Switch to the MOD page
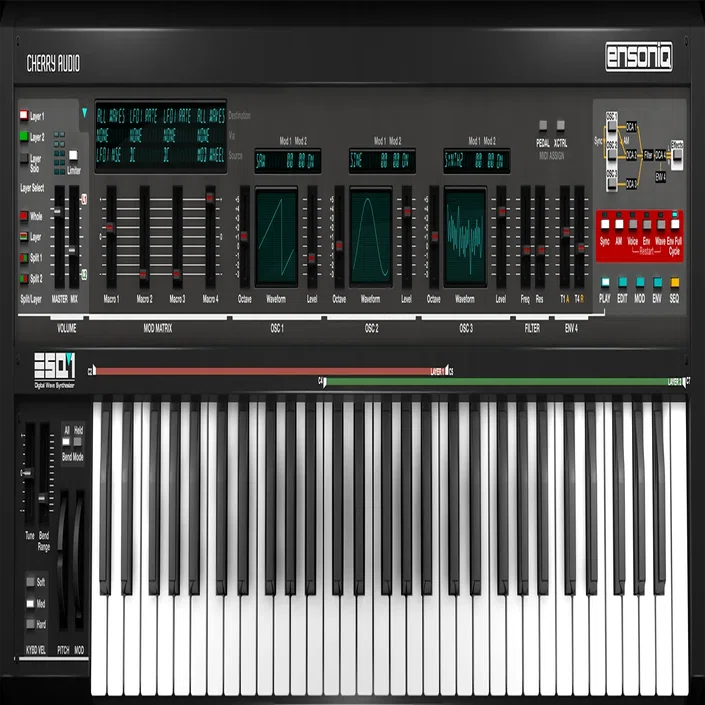This screenshot has height=705, width=705. pyautogui.click(x=640, y=282)
